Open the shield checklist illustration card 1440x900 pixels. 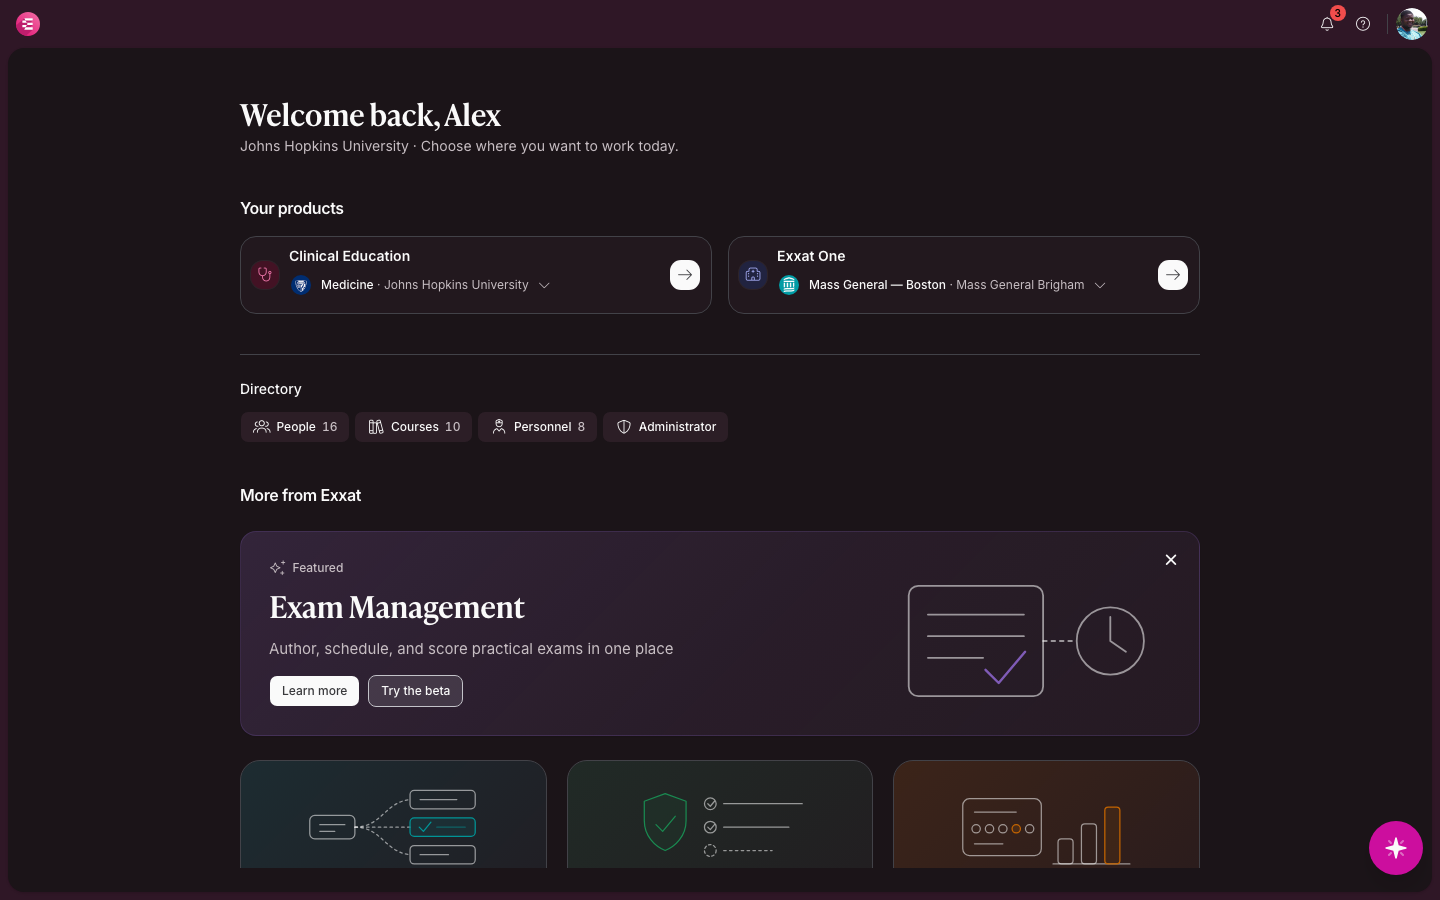click(720, 814)
